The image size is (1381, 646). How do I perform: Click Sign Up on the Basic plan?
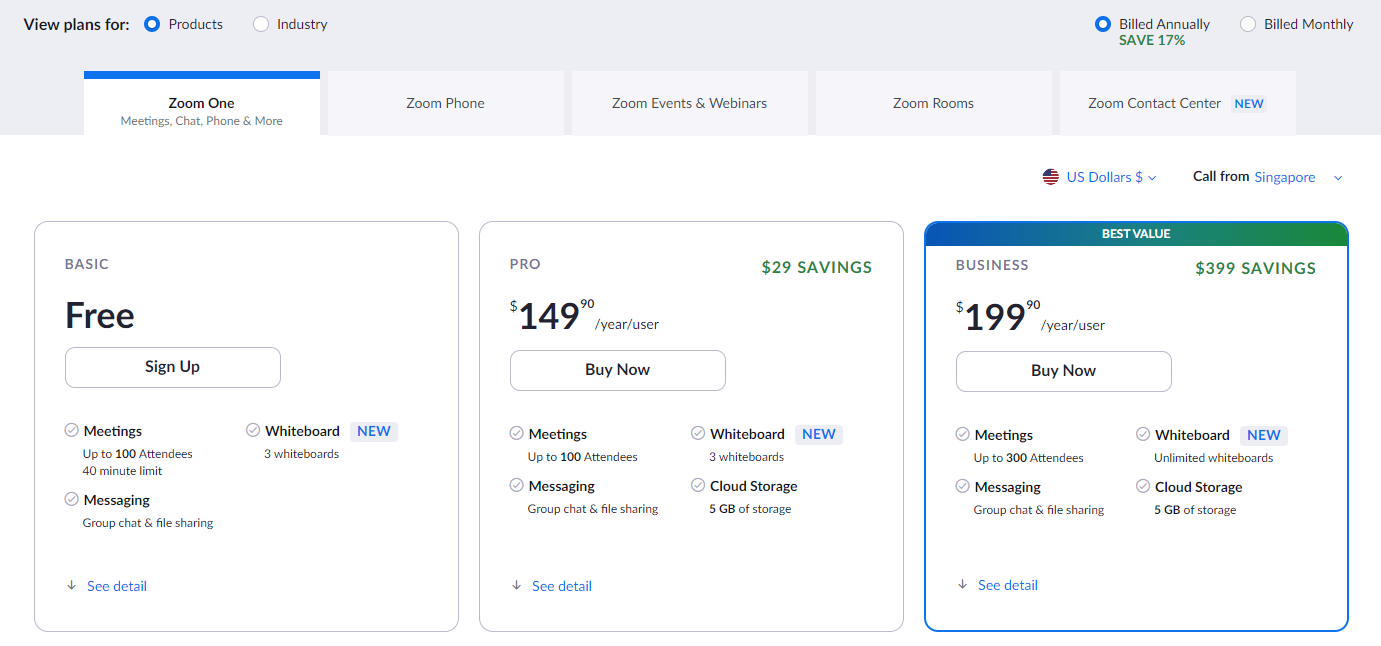coord(173,367)
